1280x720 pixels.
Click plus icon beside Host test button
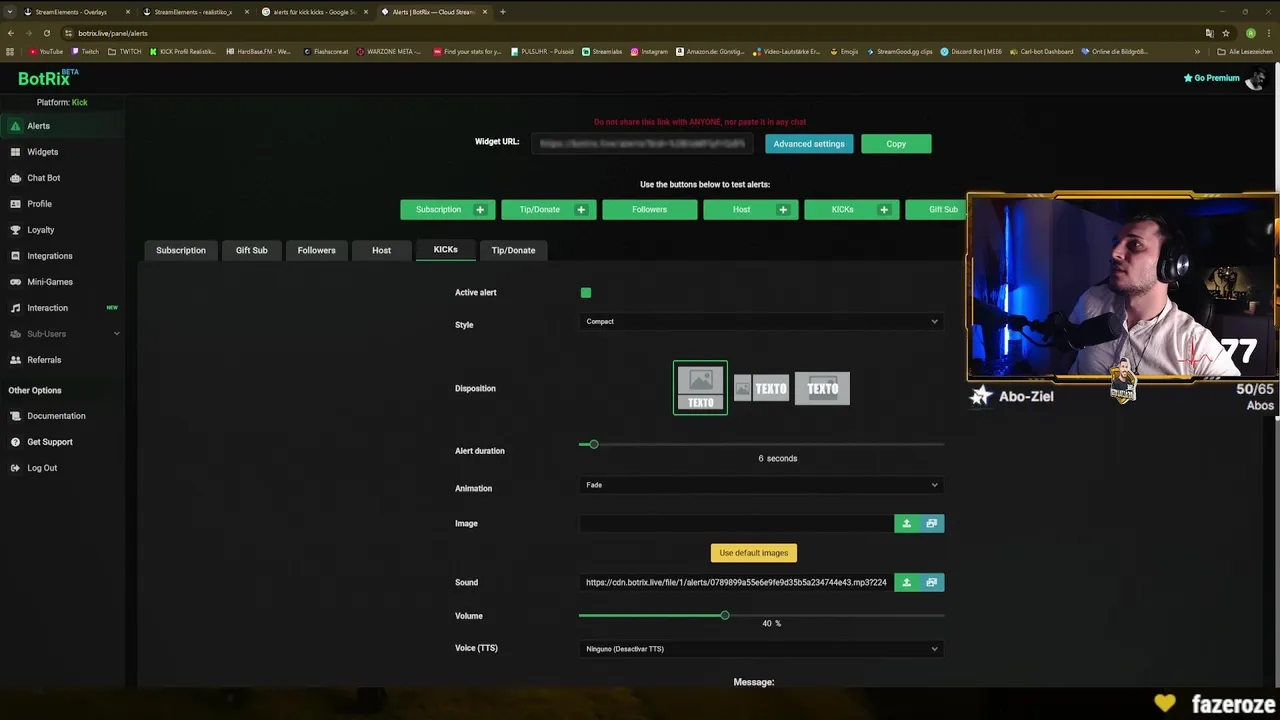[783, 210]
